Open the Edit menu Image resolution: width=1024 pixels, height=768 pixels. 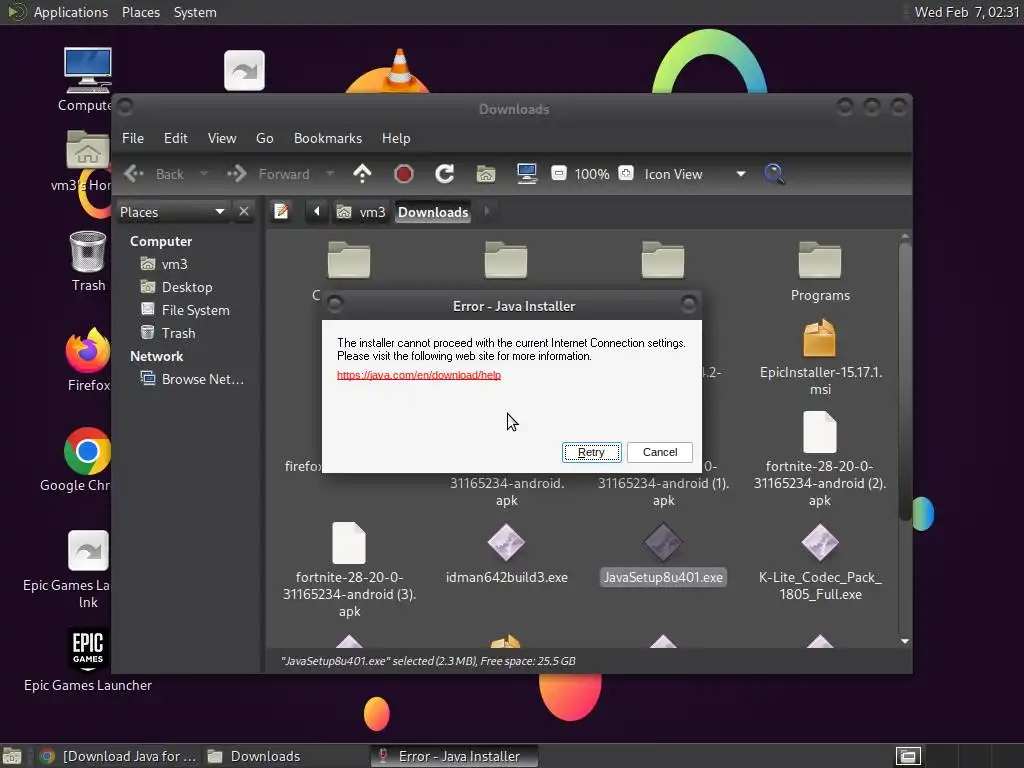pyautogui.click(x=175, y=138)
